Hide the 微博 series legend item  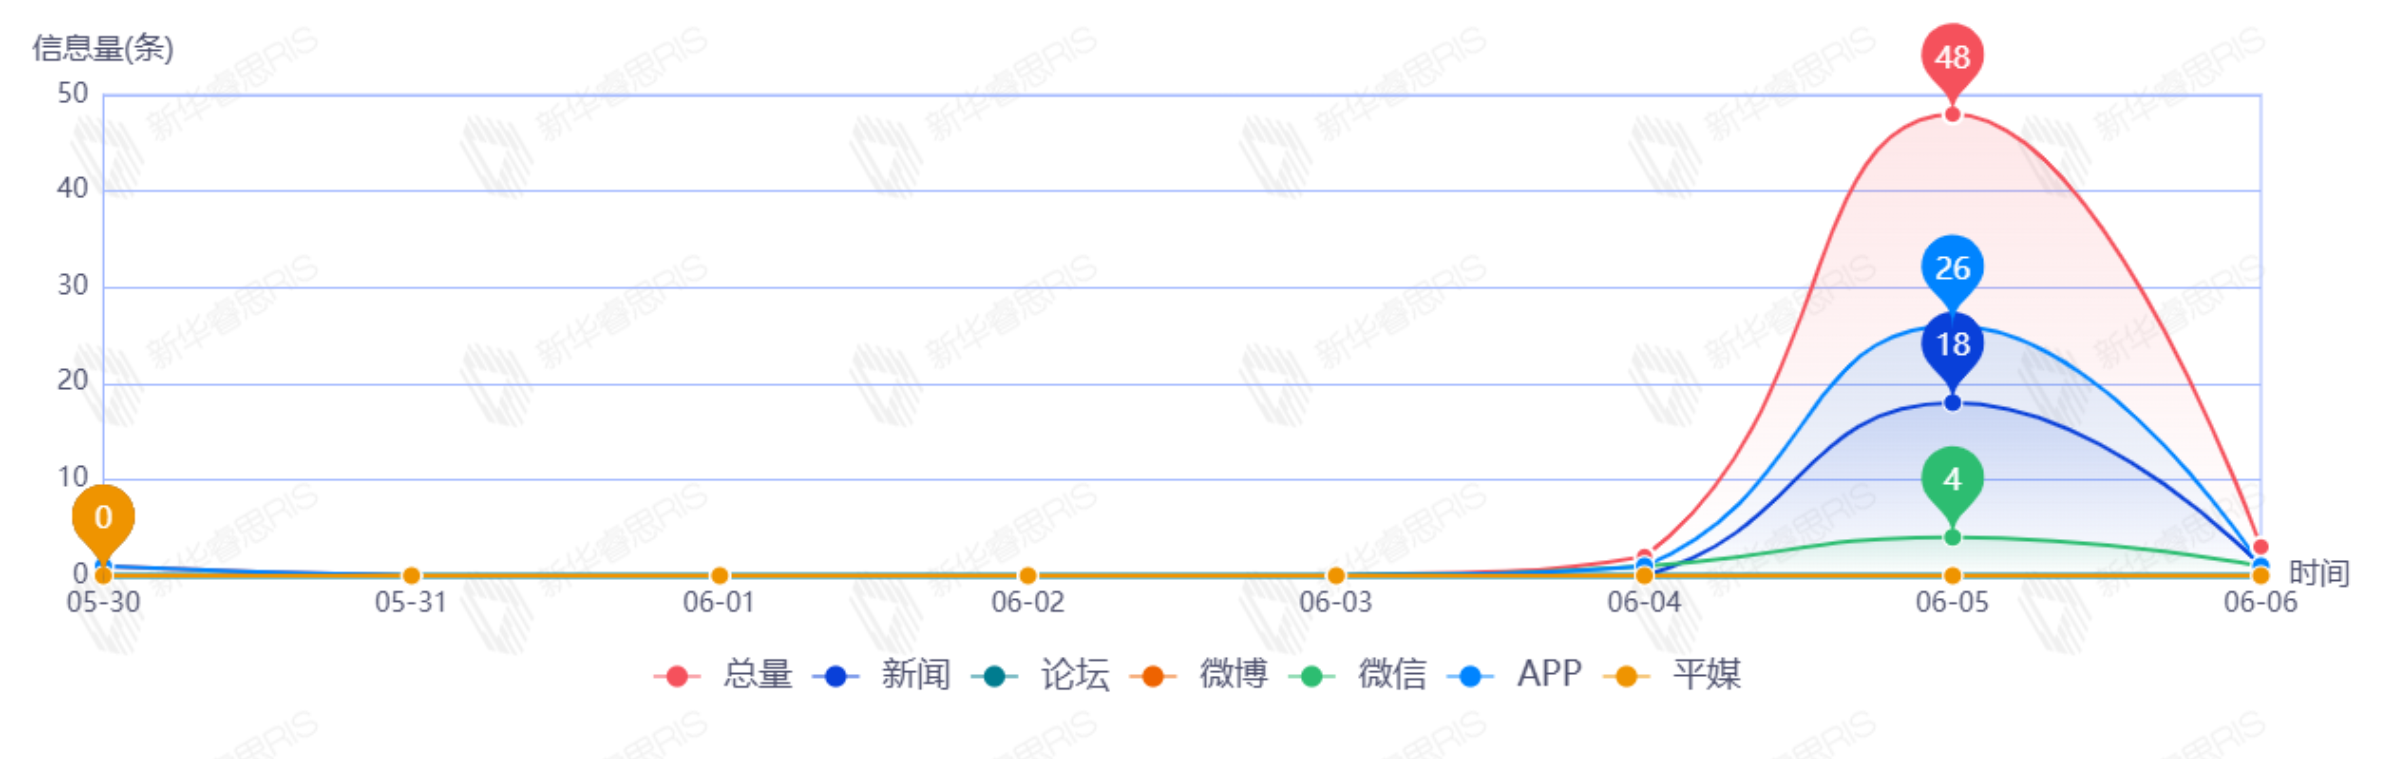coord(1200,675)
